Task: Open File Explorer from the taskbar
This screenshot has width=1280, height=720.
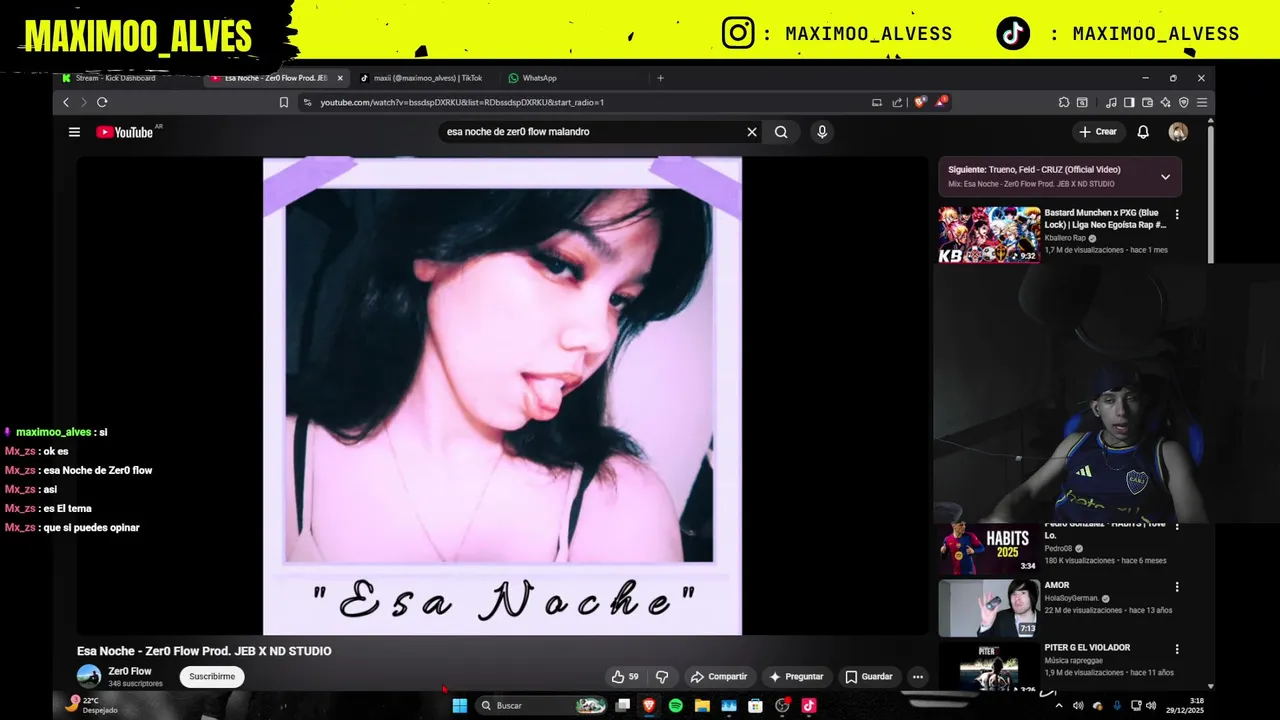Action: click(702, 706)
